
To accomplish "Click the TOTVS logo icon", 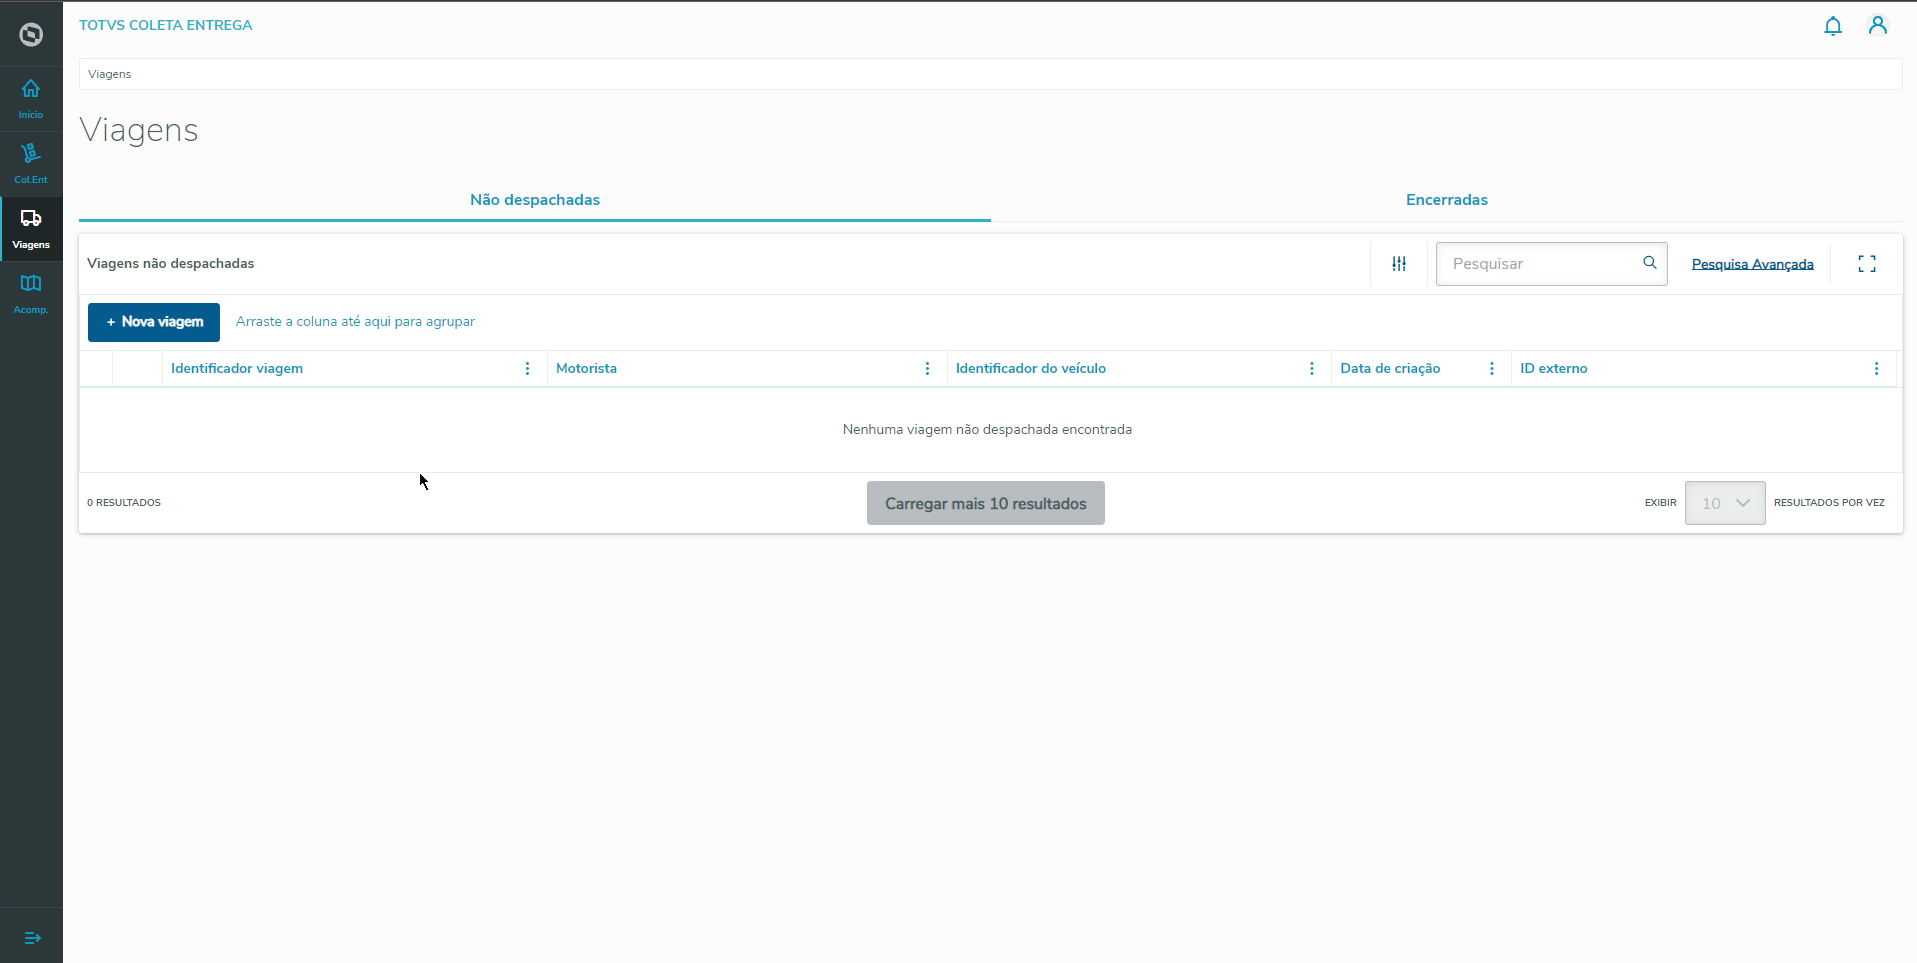I will [31, 34].
